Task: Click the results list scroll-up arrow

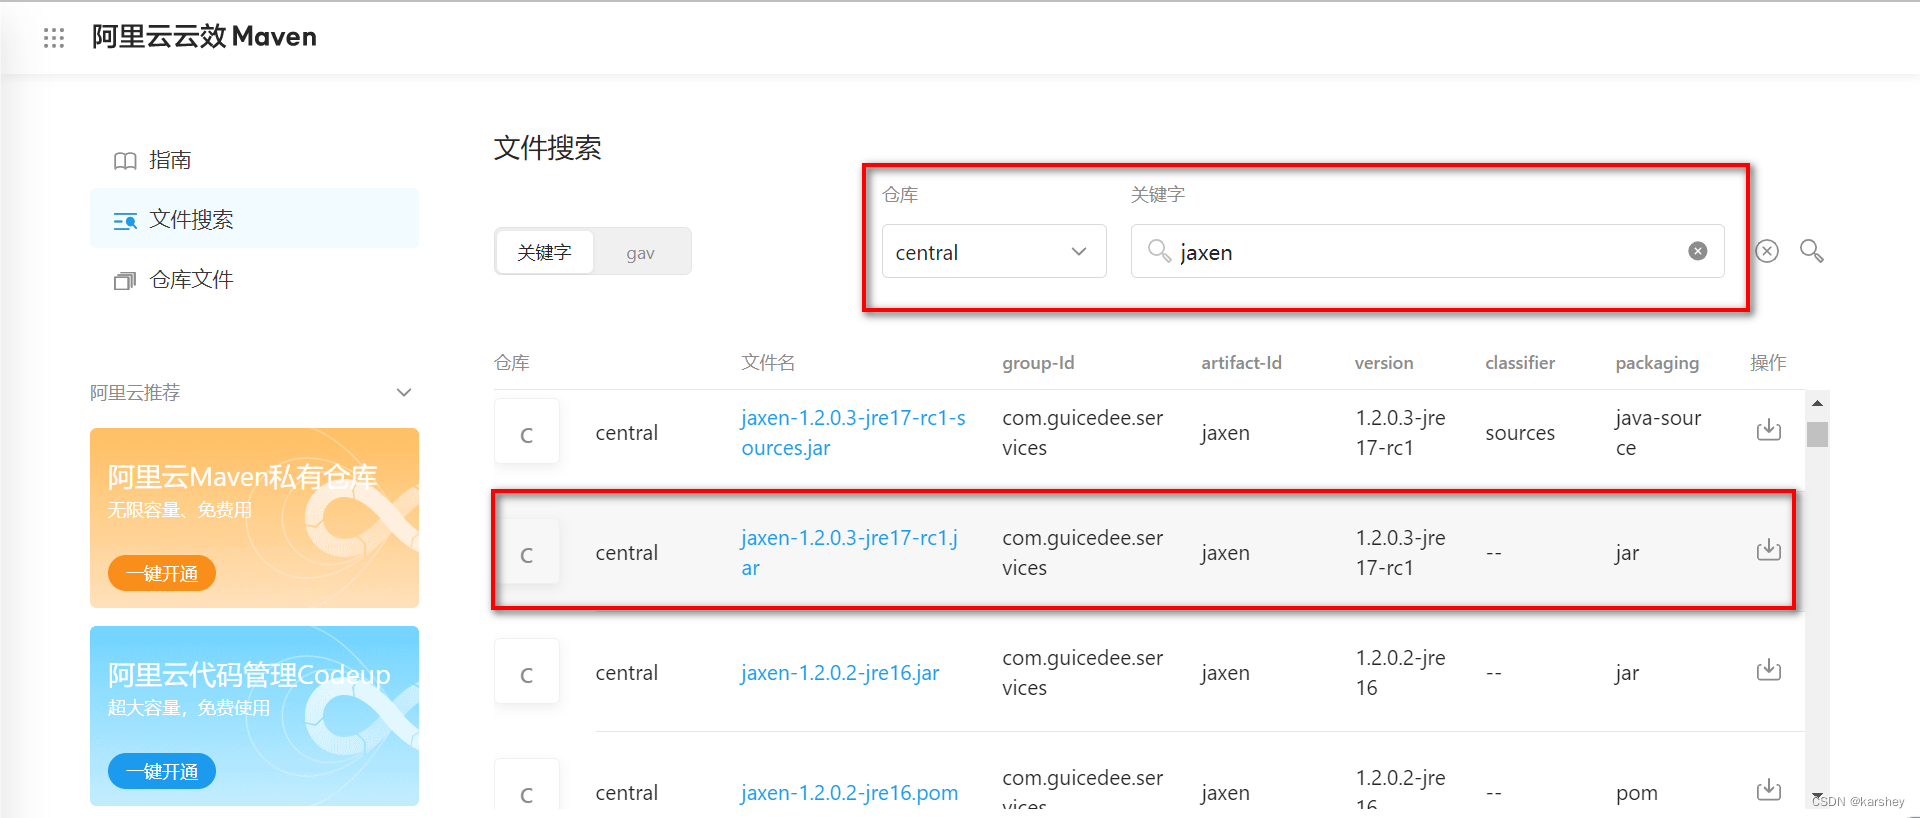Action: [x=1817, y=403]
